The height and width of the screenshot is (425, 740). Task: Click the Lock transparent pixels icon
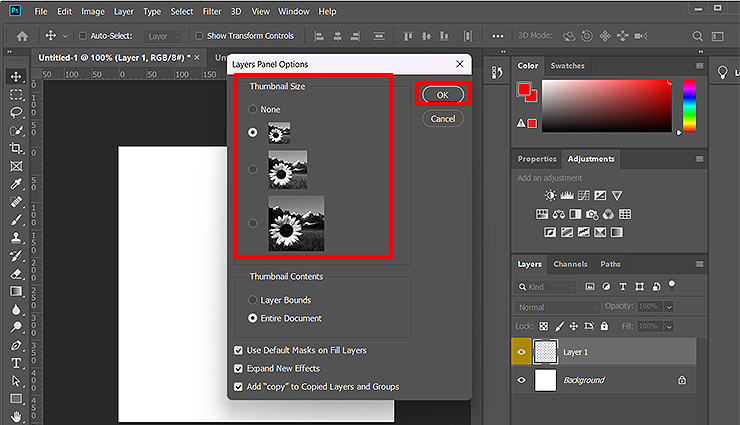[x=544, y=326]
